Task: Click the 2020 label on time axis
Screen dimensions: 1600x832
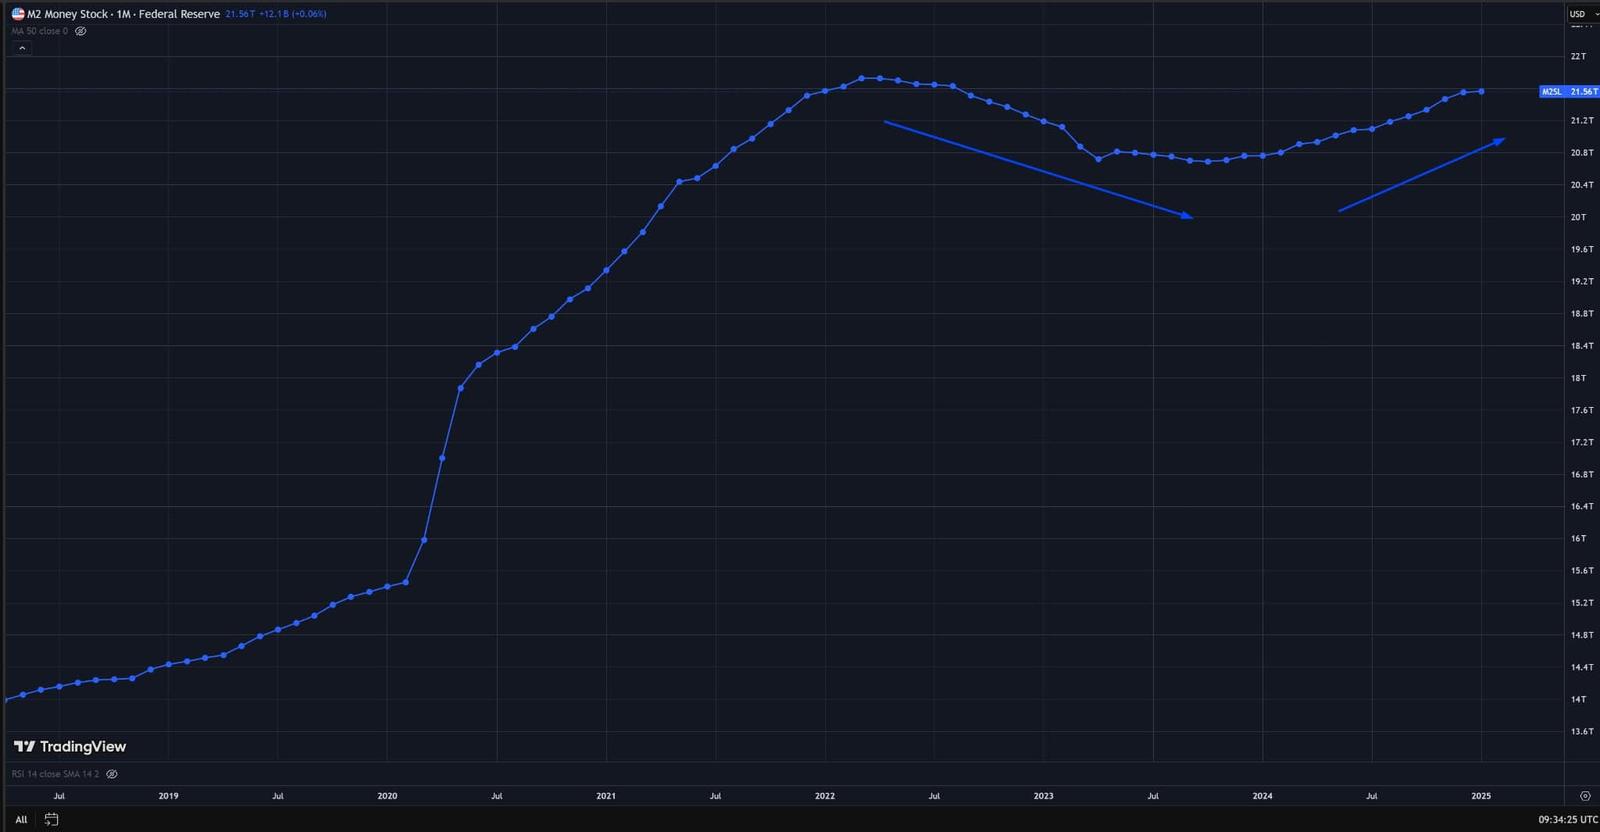Action: tap(387, 796)
